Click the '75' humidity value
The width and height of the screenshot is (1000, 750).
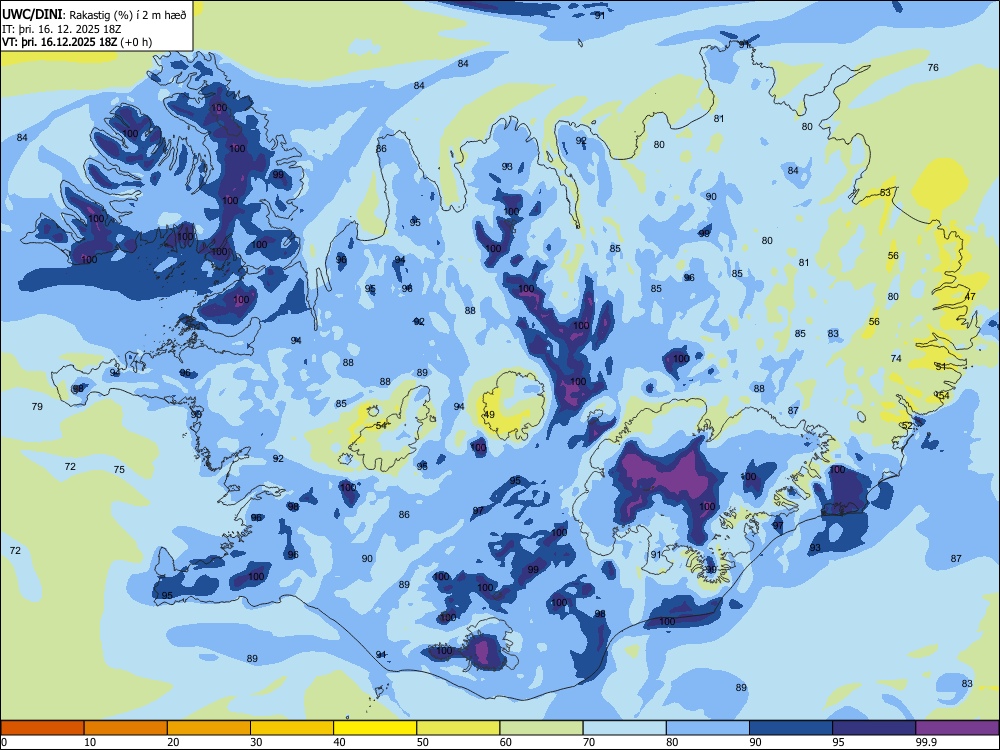119,469
